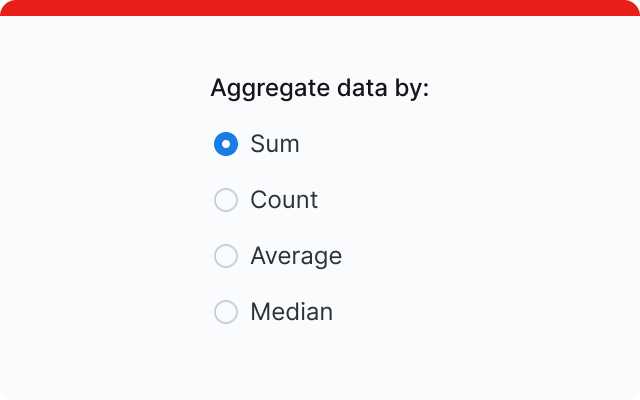Re-select the currently checked Sum option

tap(226, 144)
